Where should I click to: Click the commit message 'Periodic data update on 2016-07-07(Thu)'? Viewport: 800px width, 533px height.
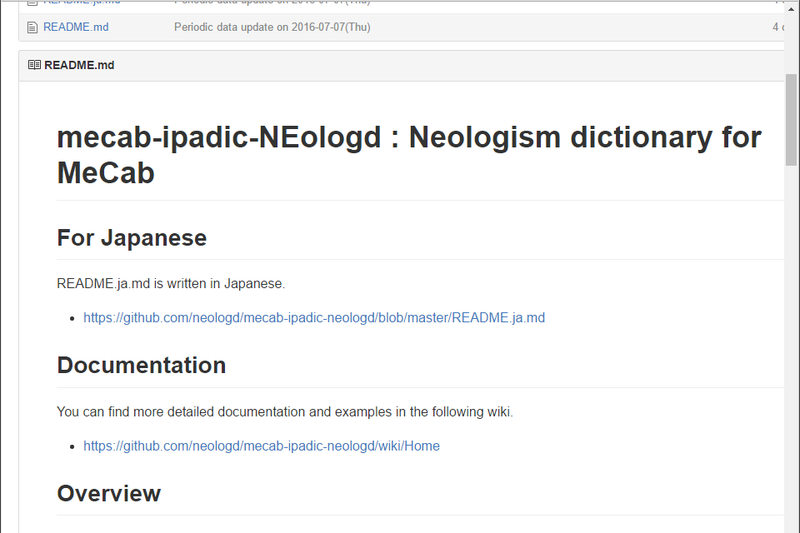pyautogui.click(x=272, y=27)
